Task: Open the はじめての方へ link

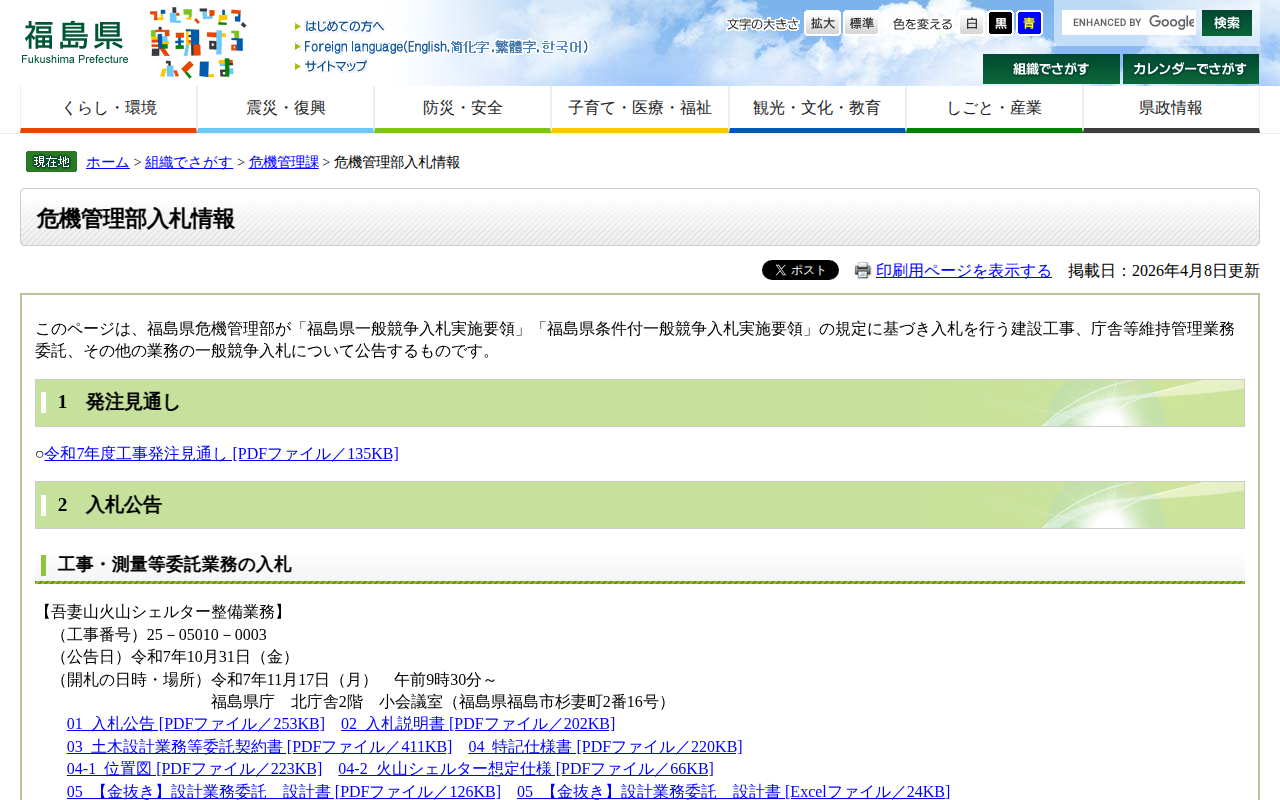Action: point(340,26)
